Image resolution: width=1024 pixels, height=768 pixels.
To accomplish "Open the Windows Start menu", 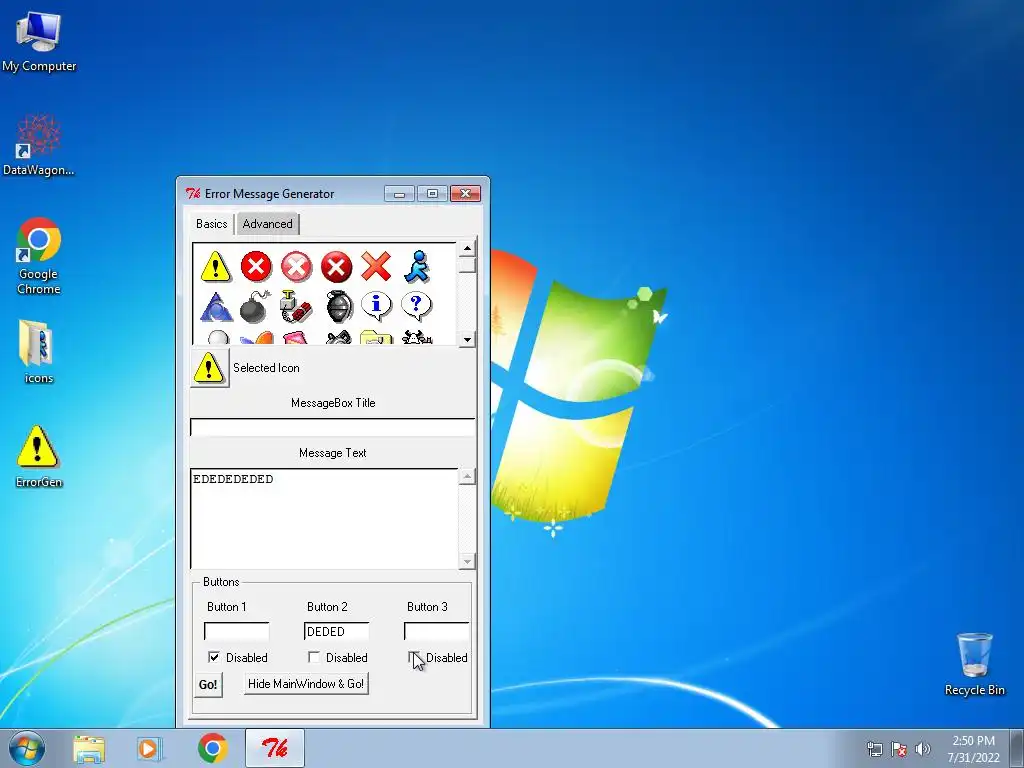I will [x=27, y=748].
